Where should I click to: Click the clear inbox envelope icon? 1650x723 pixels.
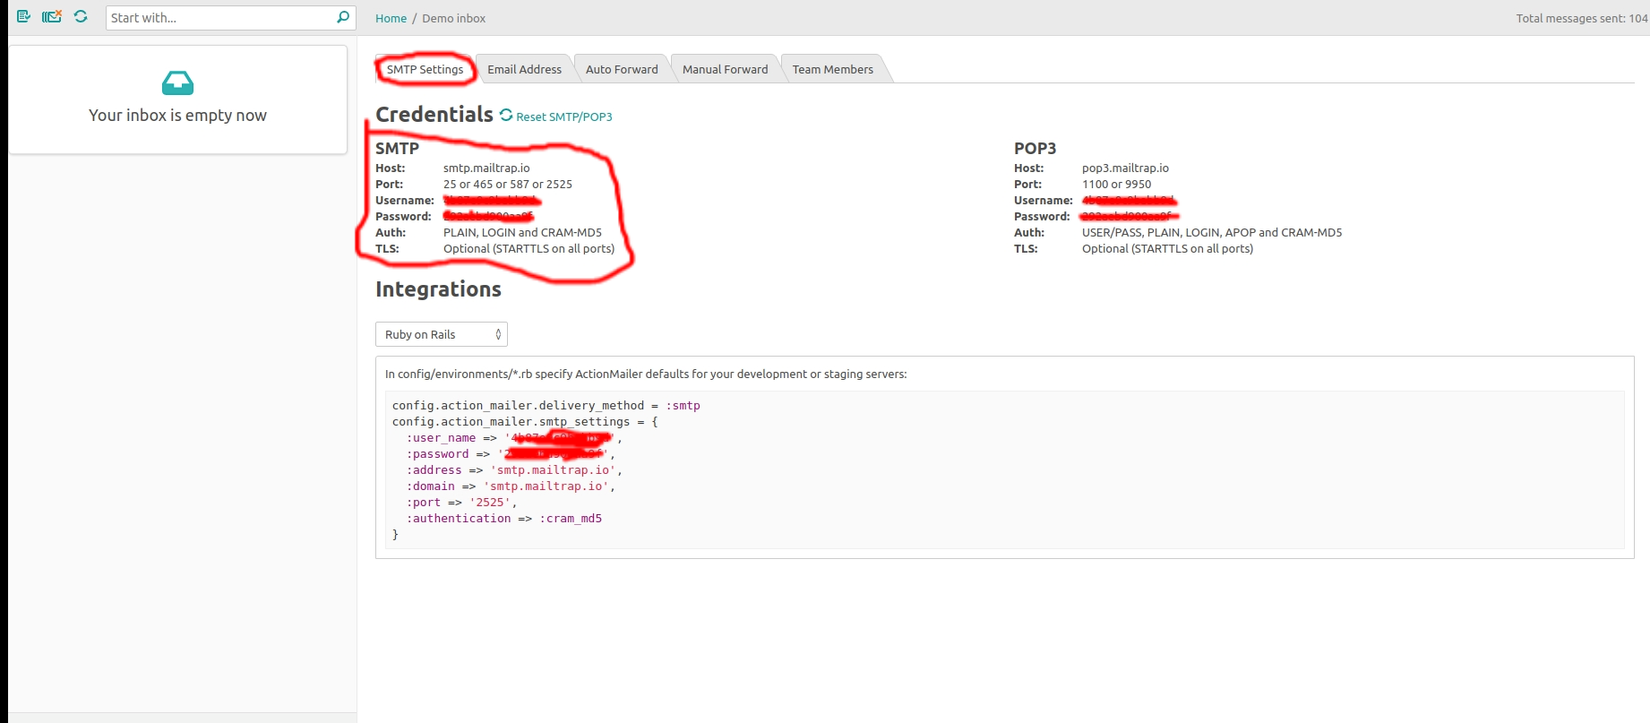pos(52,17)
